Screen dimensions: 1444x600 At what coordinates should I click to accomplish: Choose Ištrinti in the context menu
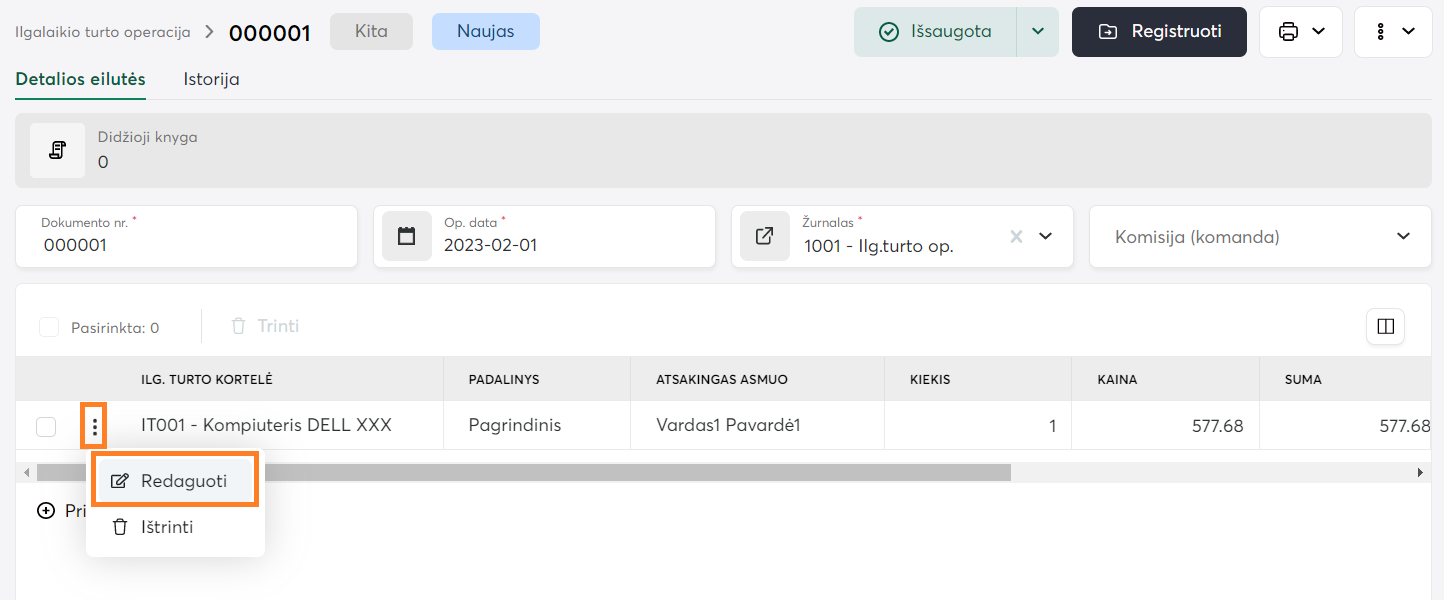coord(166,527)
